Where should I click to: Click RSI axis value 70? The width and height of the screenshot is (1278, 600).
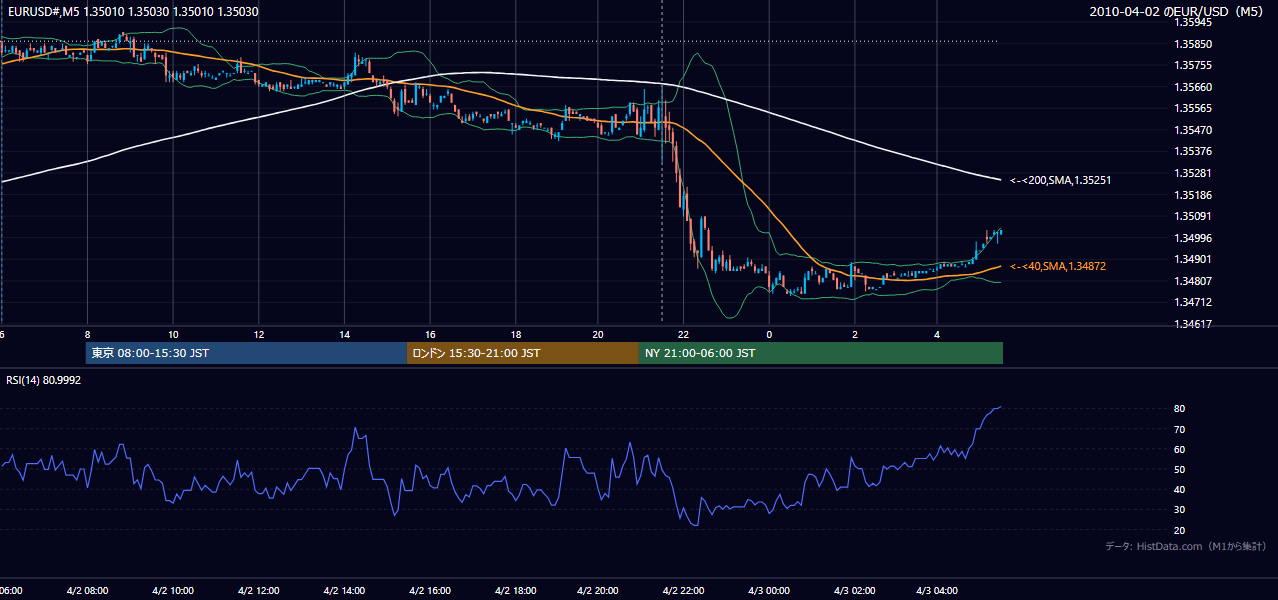click(1180, 429)
